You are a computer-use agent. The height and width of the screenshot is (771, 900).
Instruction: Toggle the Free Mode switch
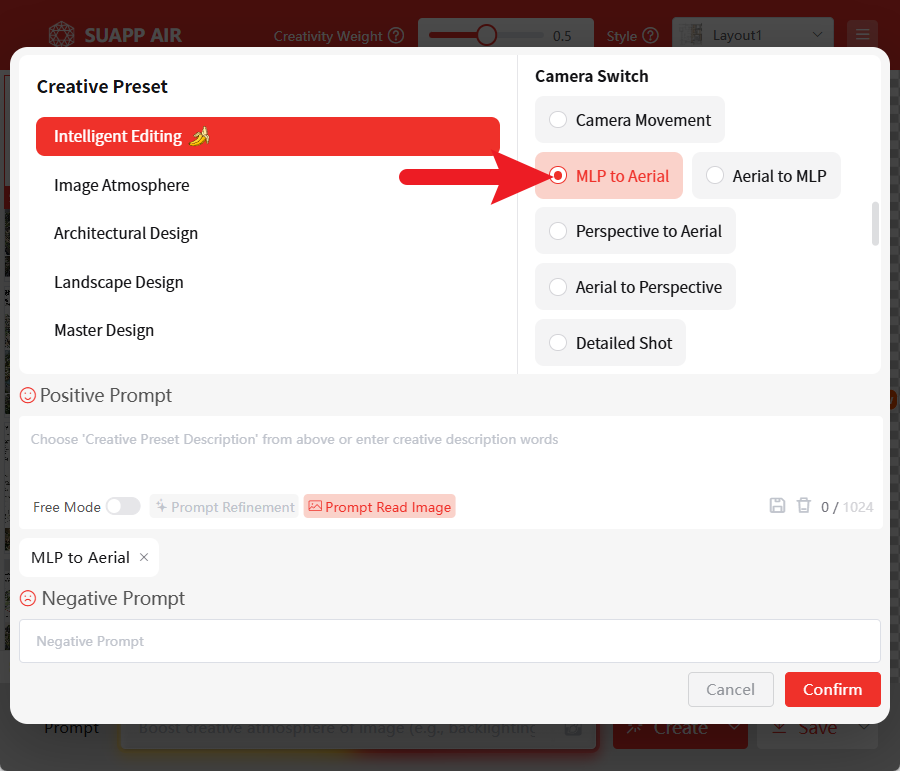coord(123,507)
